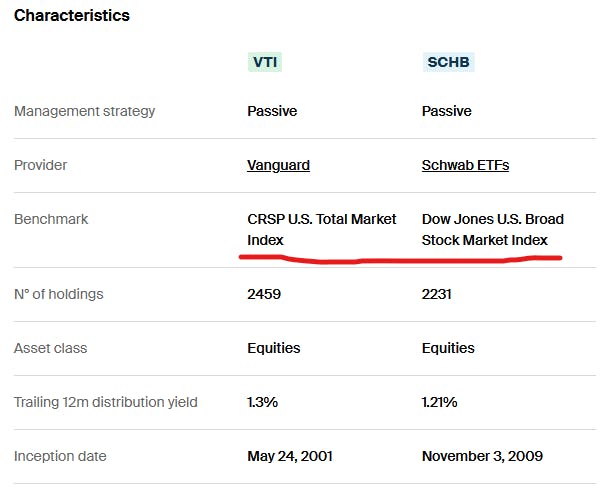Click the VTI ticker badge
The height and width of the screenshot is (493, 612).
pos(265,62)
